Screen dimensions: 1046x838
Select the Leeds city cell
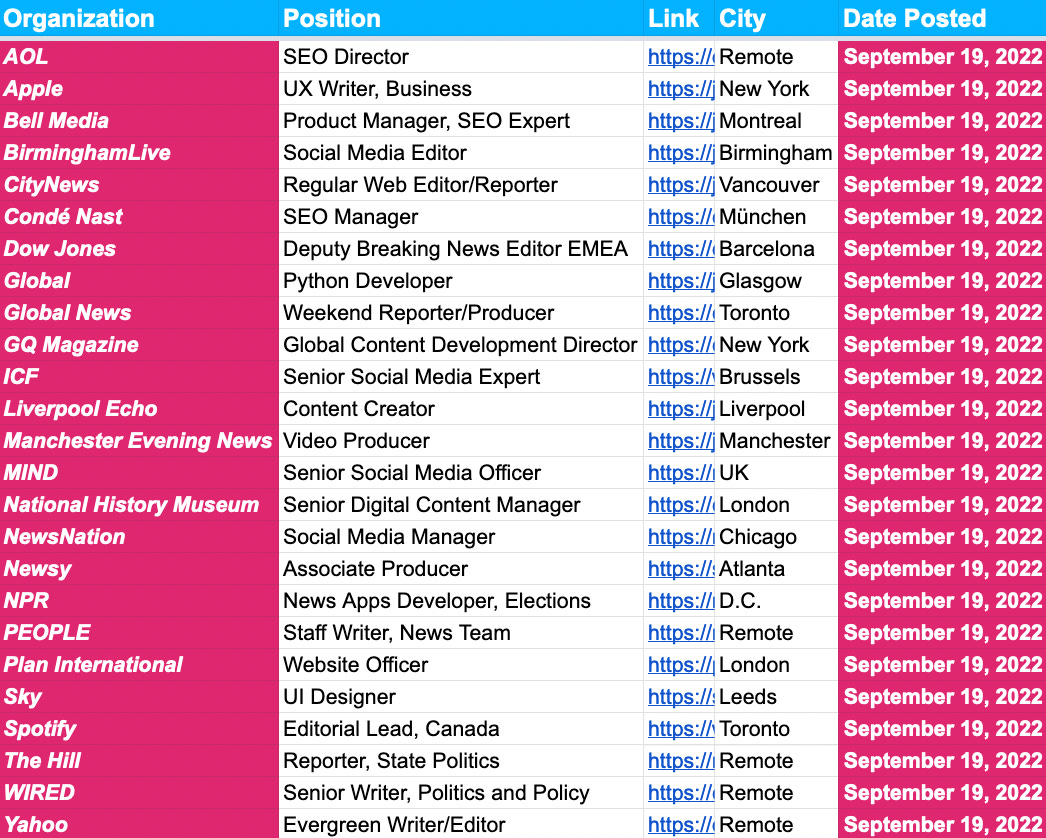click(x=776, y=697)
